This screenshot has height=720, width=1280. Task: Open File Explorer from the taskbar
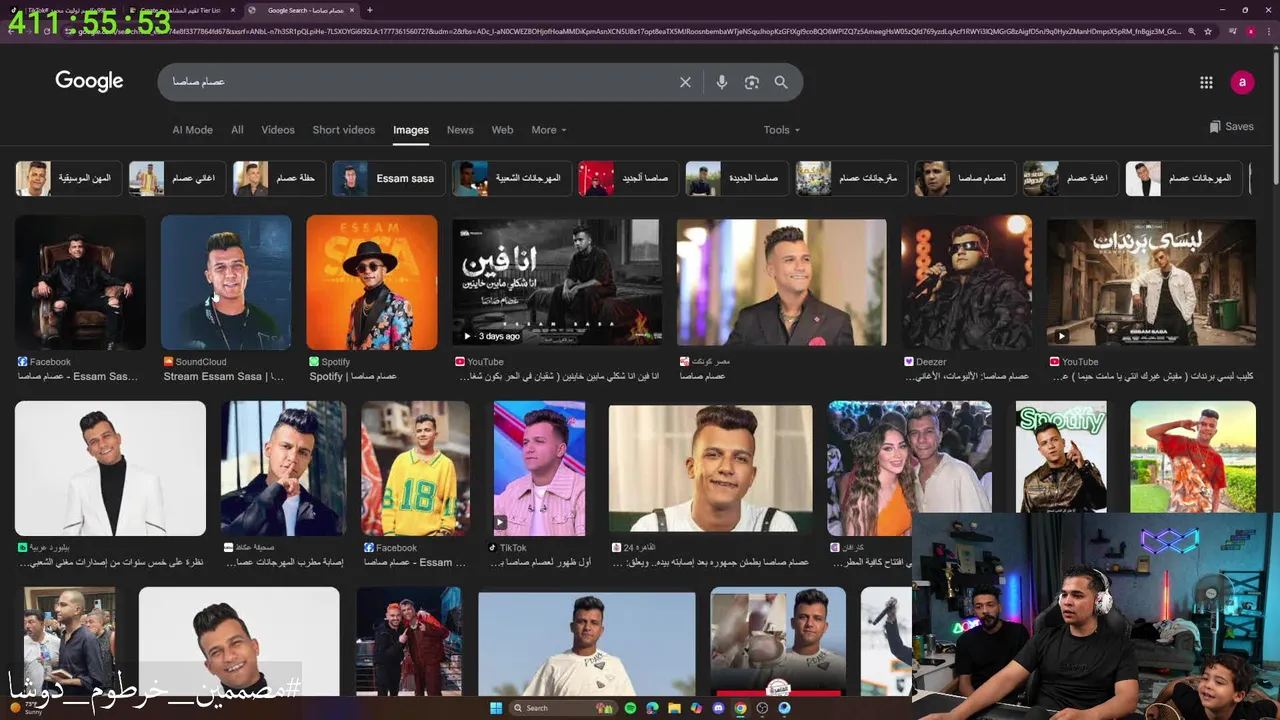pos(674,708)
